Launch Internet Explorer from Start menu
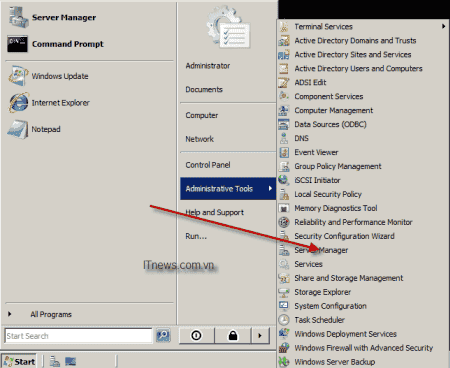This screenshot has width=450, height=368. pos(49,103)
